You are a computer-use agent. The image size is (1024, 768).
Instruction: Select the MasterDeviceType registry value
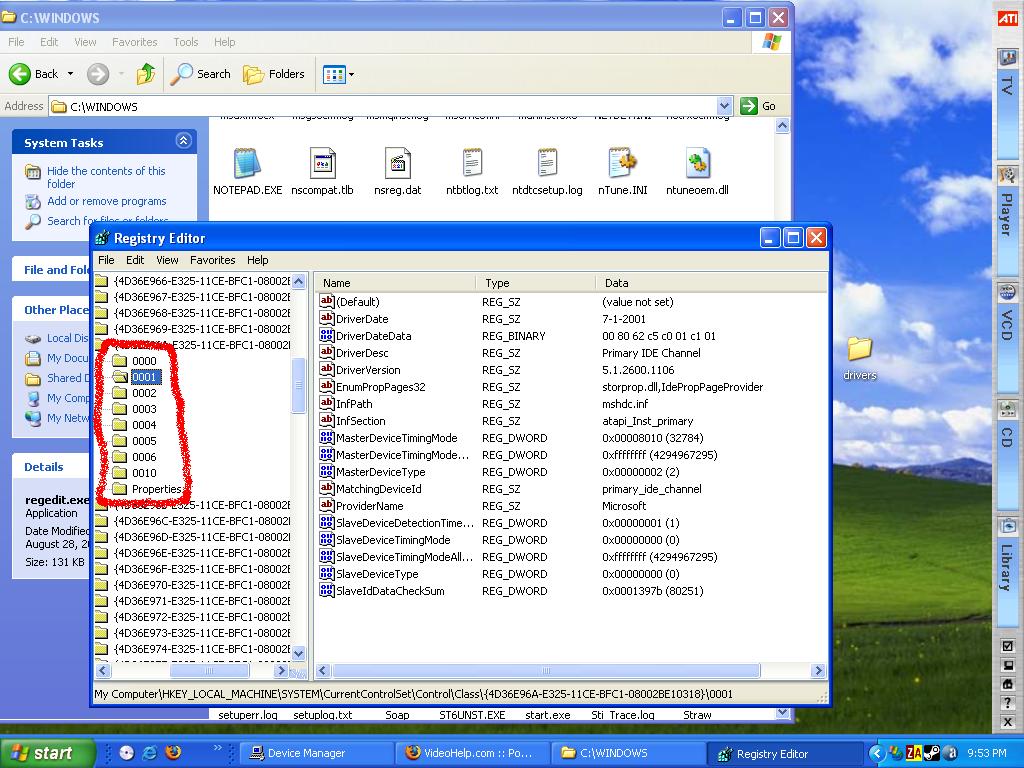[x=380, y=472]
